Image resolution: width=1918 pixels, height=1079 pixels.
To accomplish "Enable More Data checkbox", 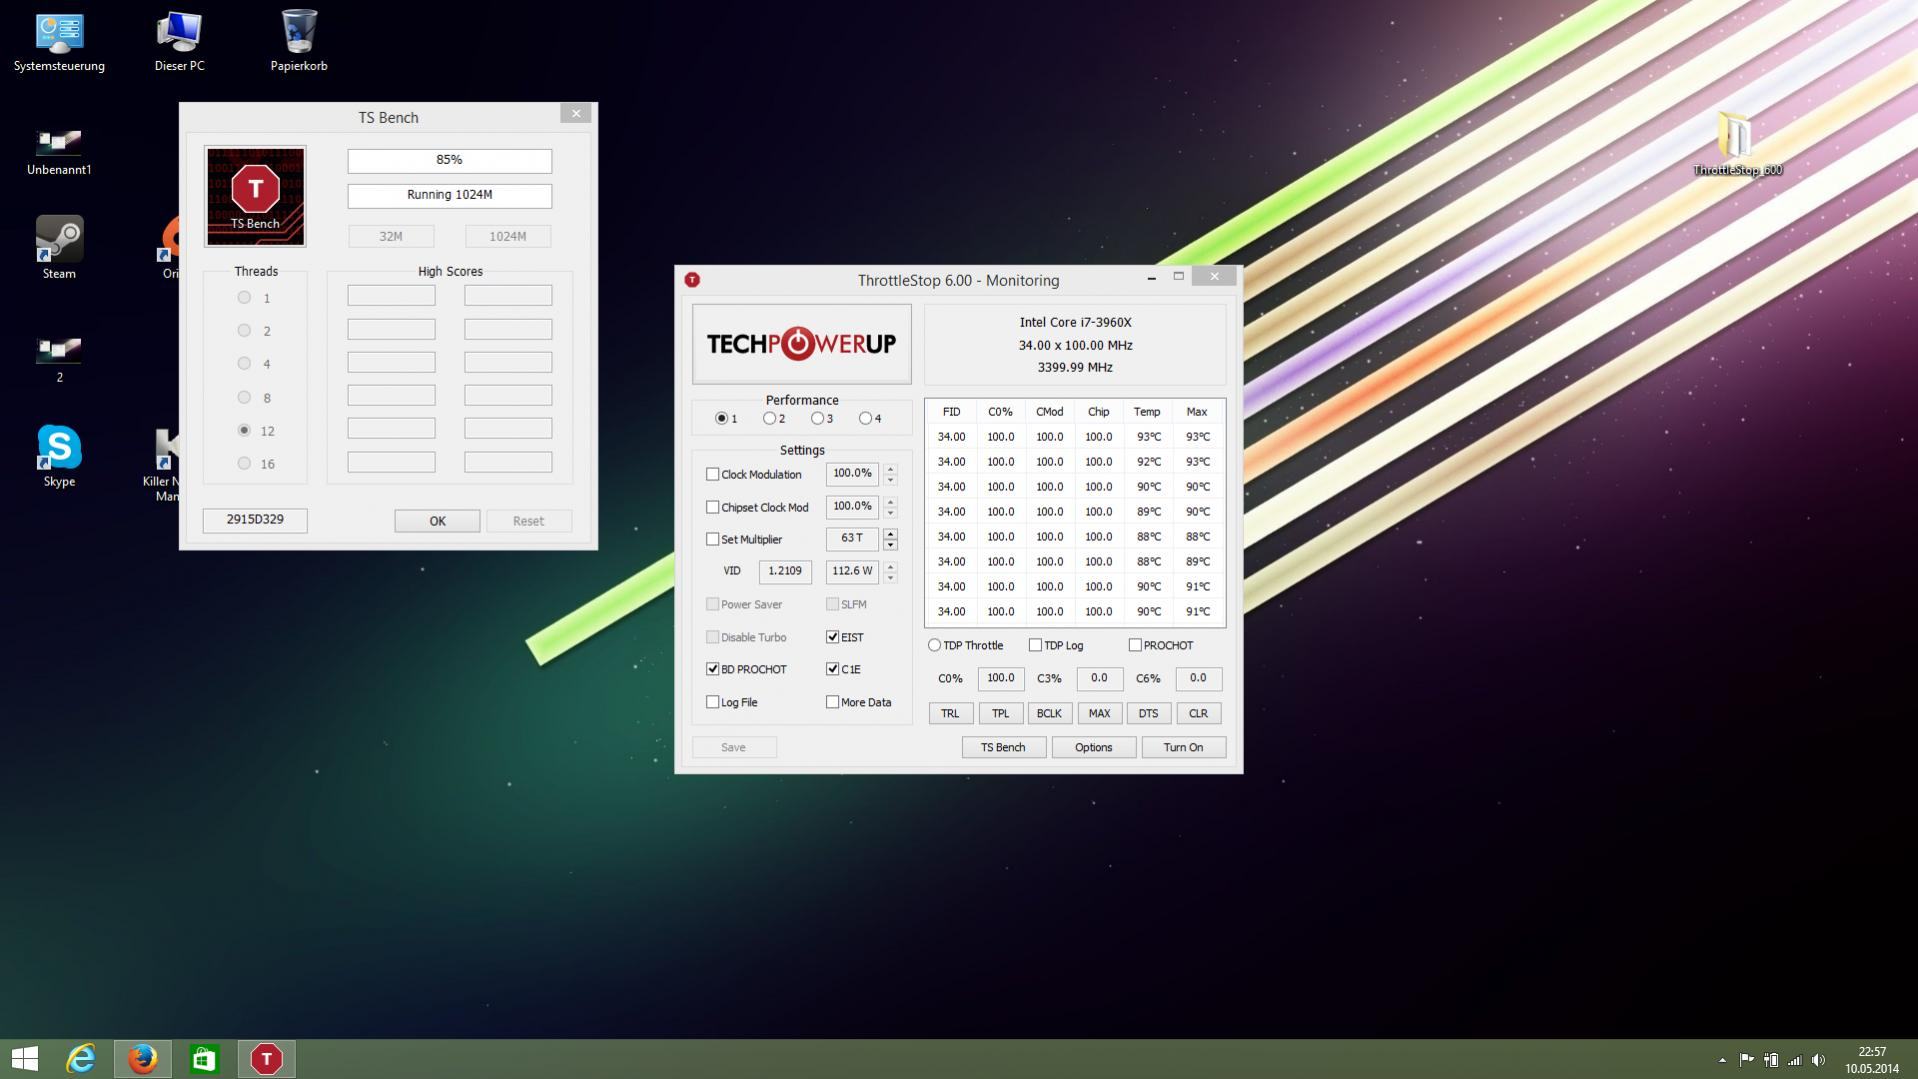I will pos(833,702).
